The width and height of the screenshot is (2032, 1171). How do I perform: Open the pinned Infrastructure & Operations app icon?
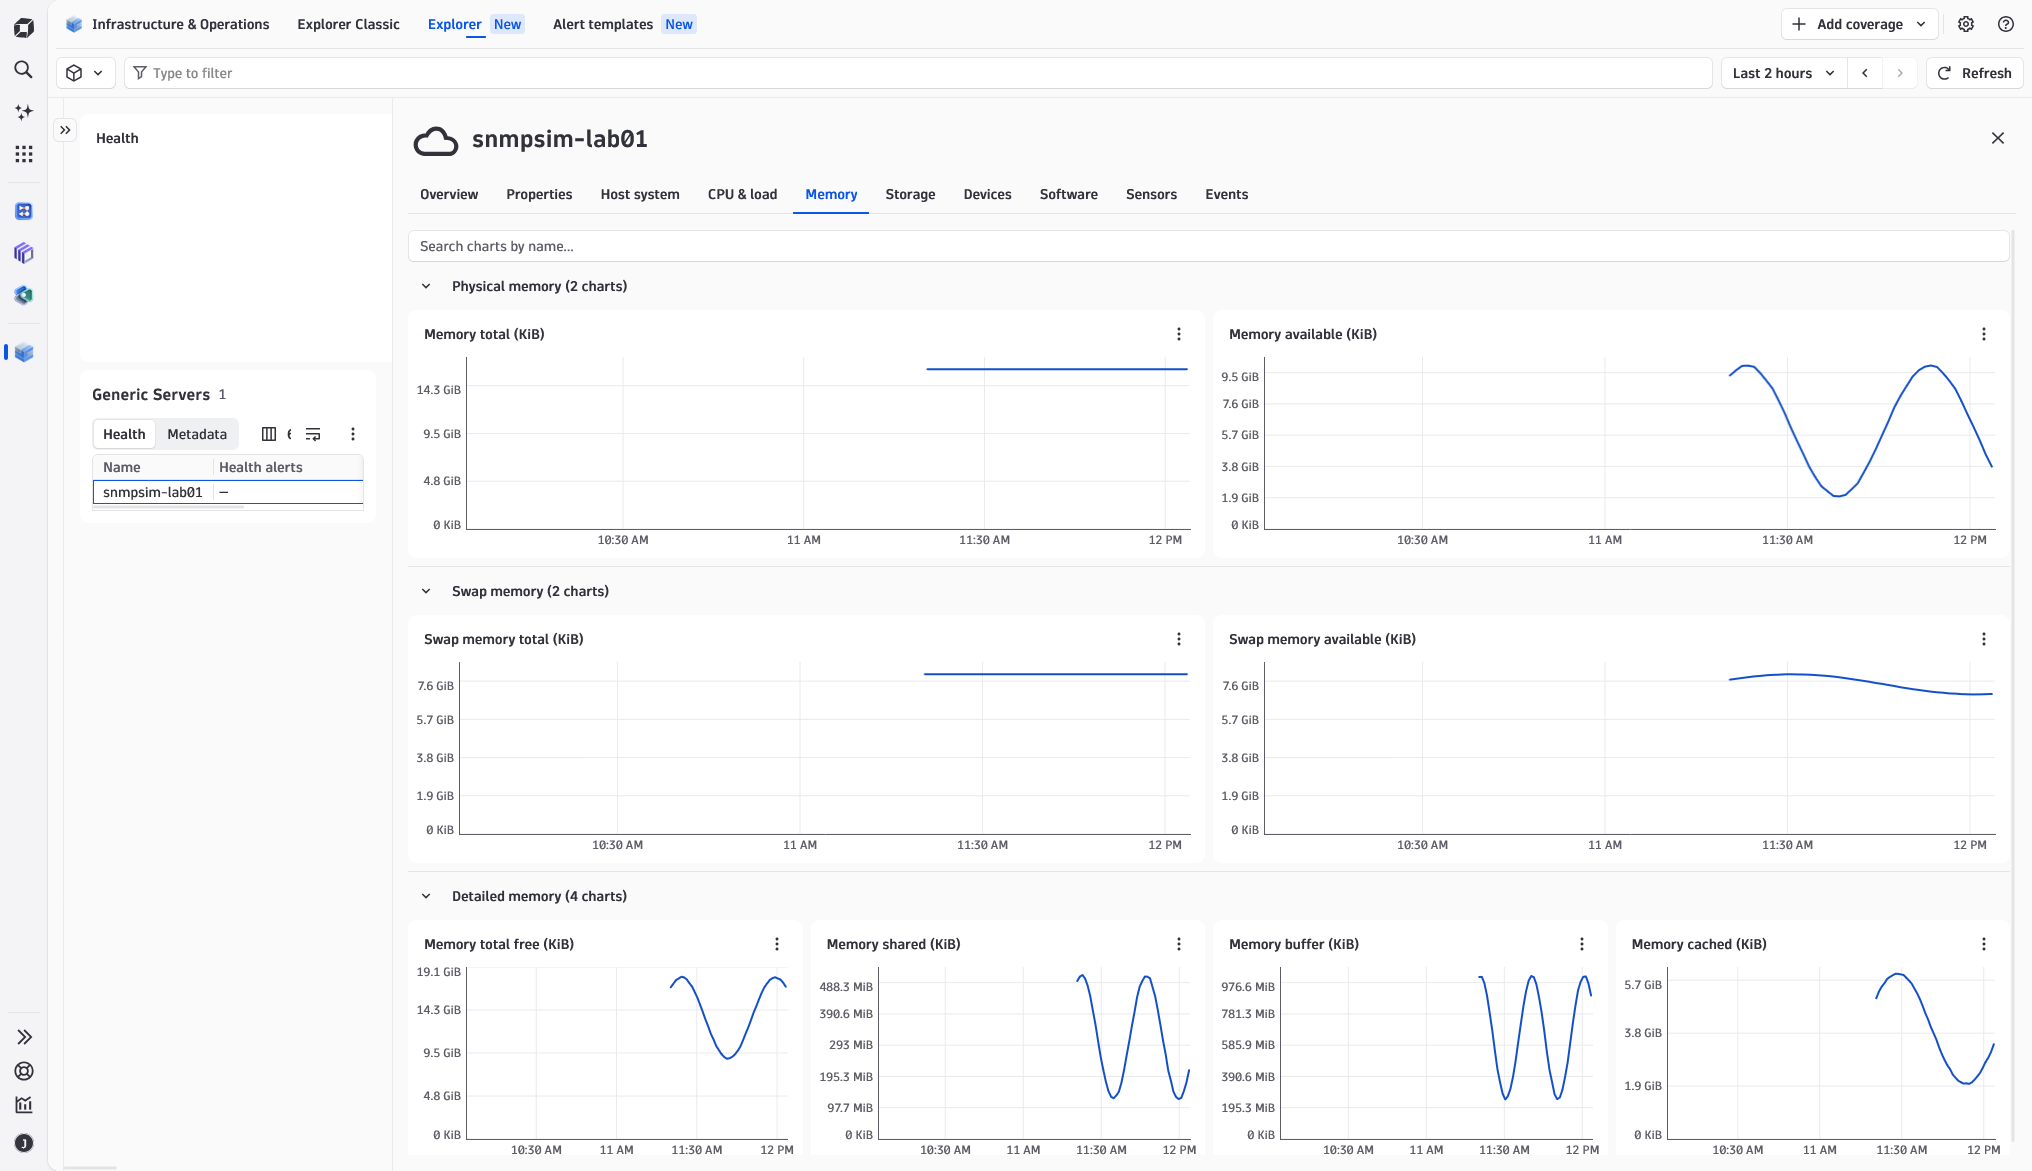24,352
